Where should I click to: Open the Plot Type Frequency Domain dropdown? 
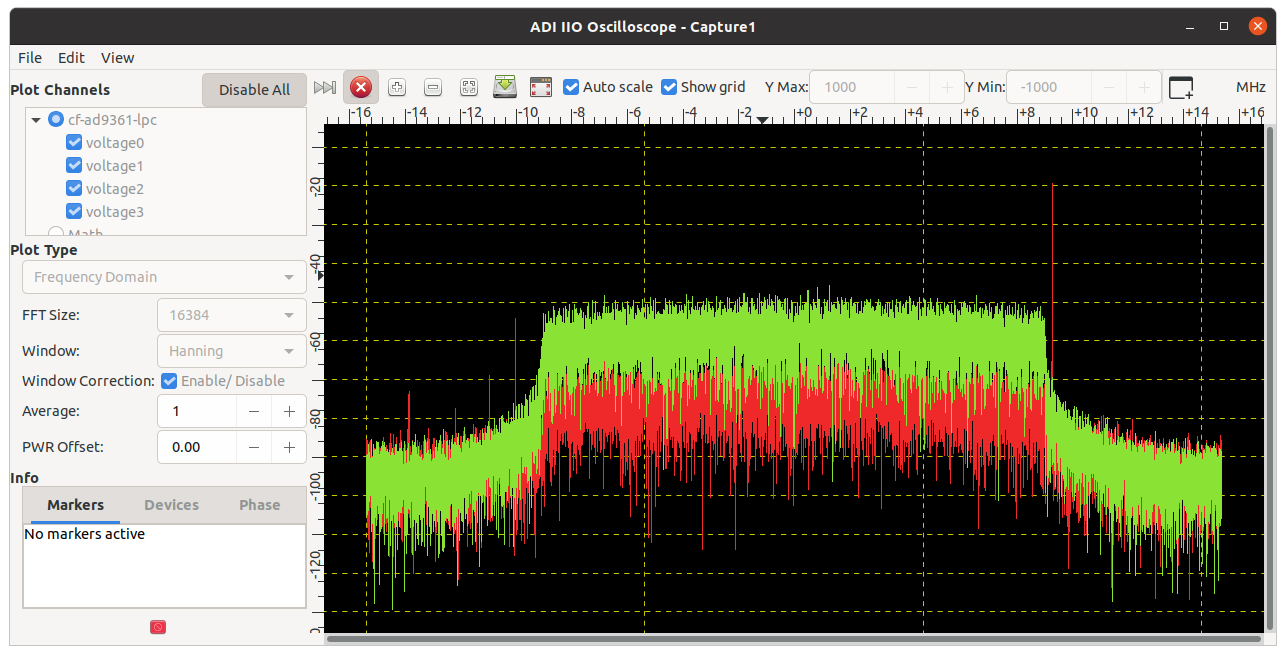164,277
